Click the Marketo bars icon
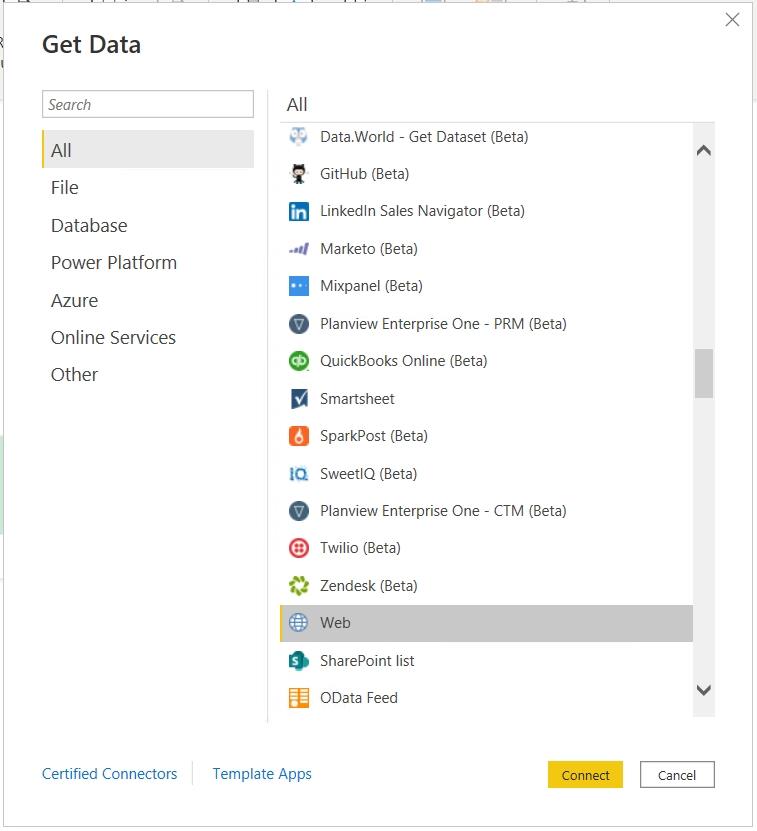Image resolution: width=757 pixels, height=831 pixels. pos(298,249)
